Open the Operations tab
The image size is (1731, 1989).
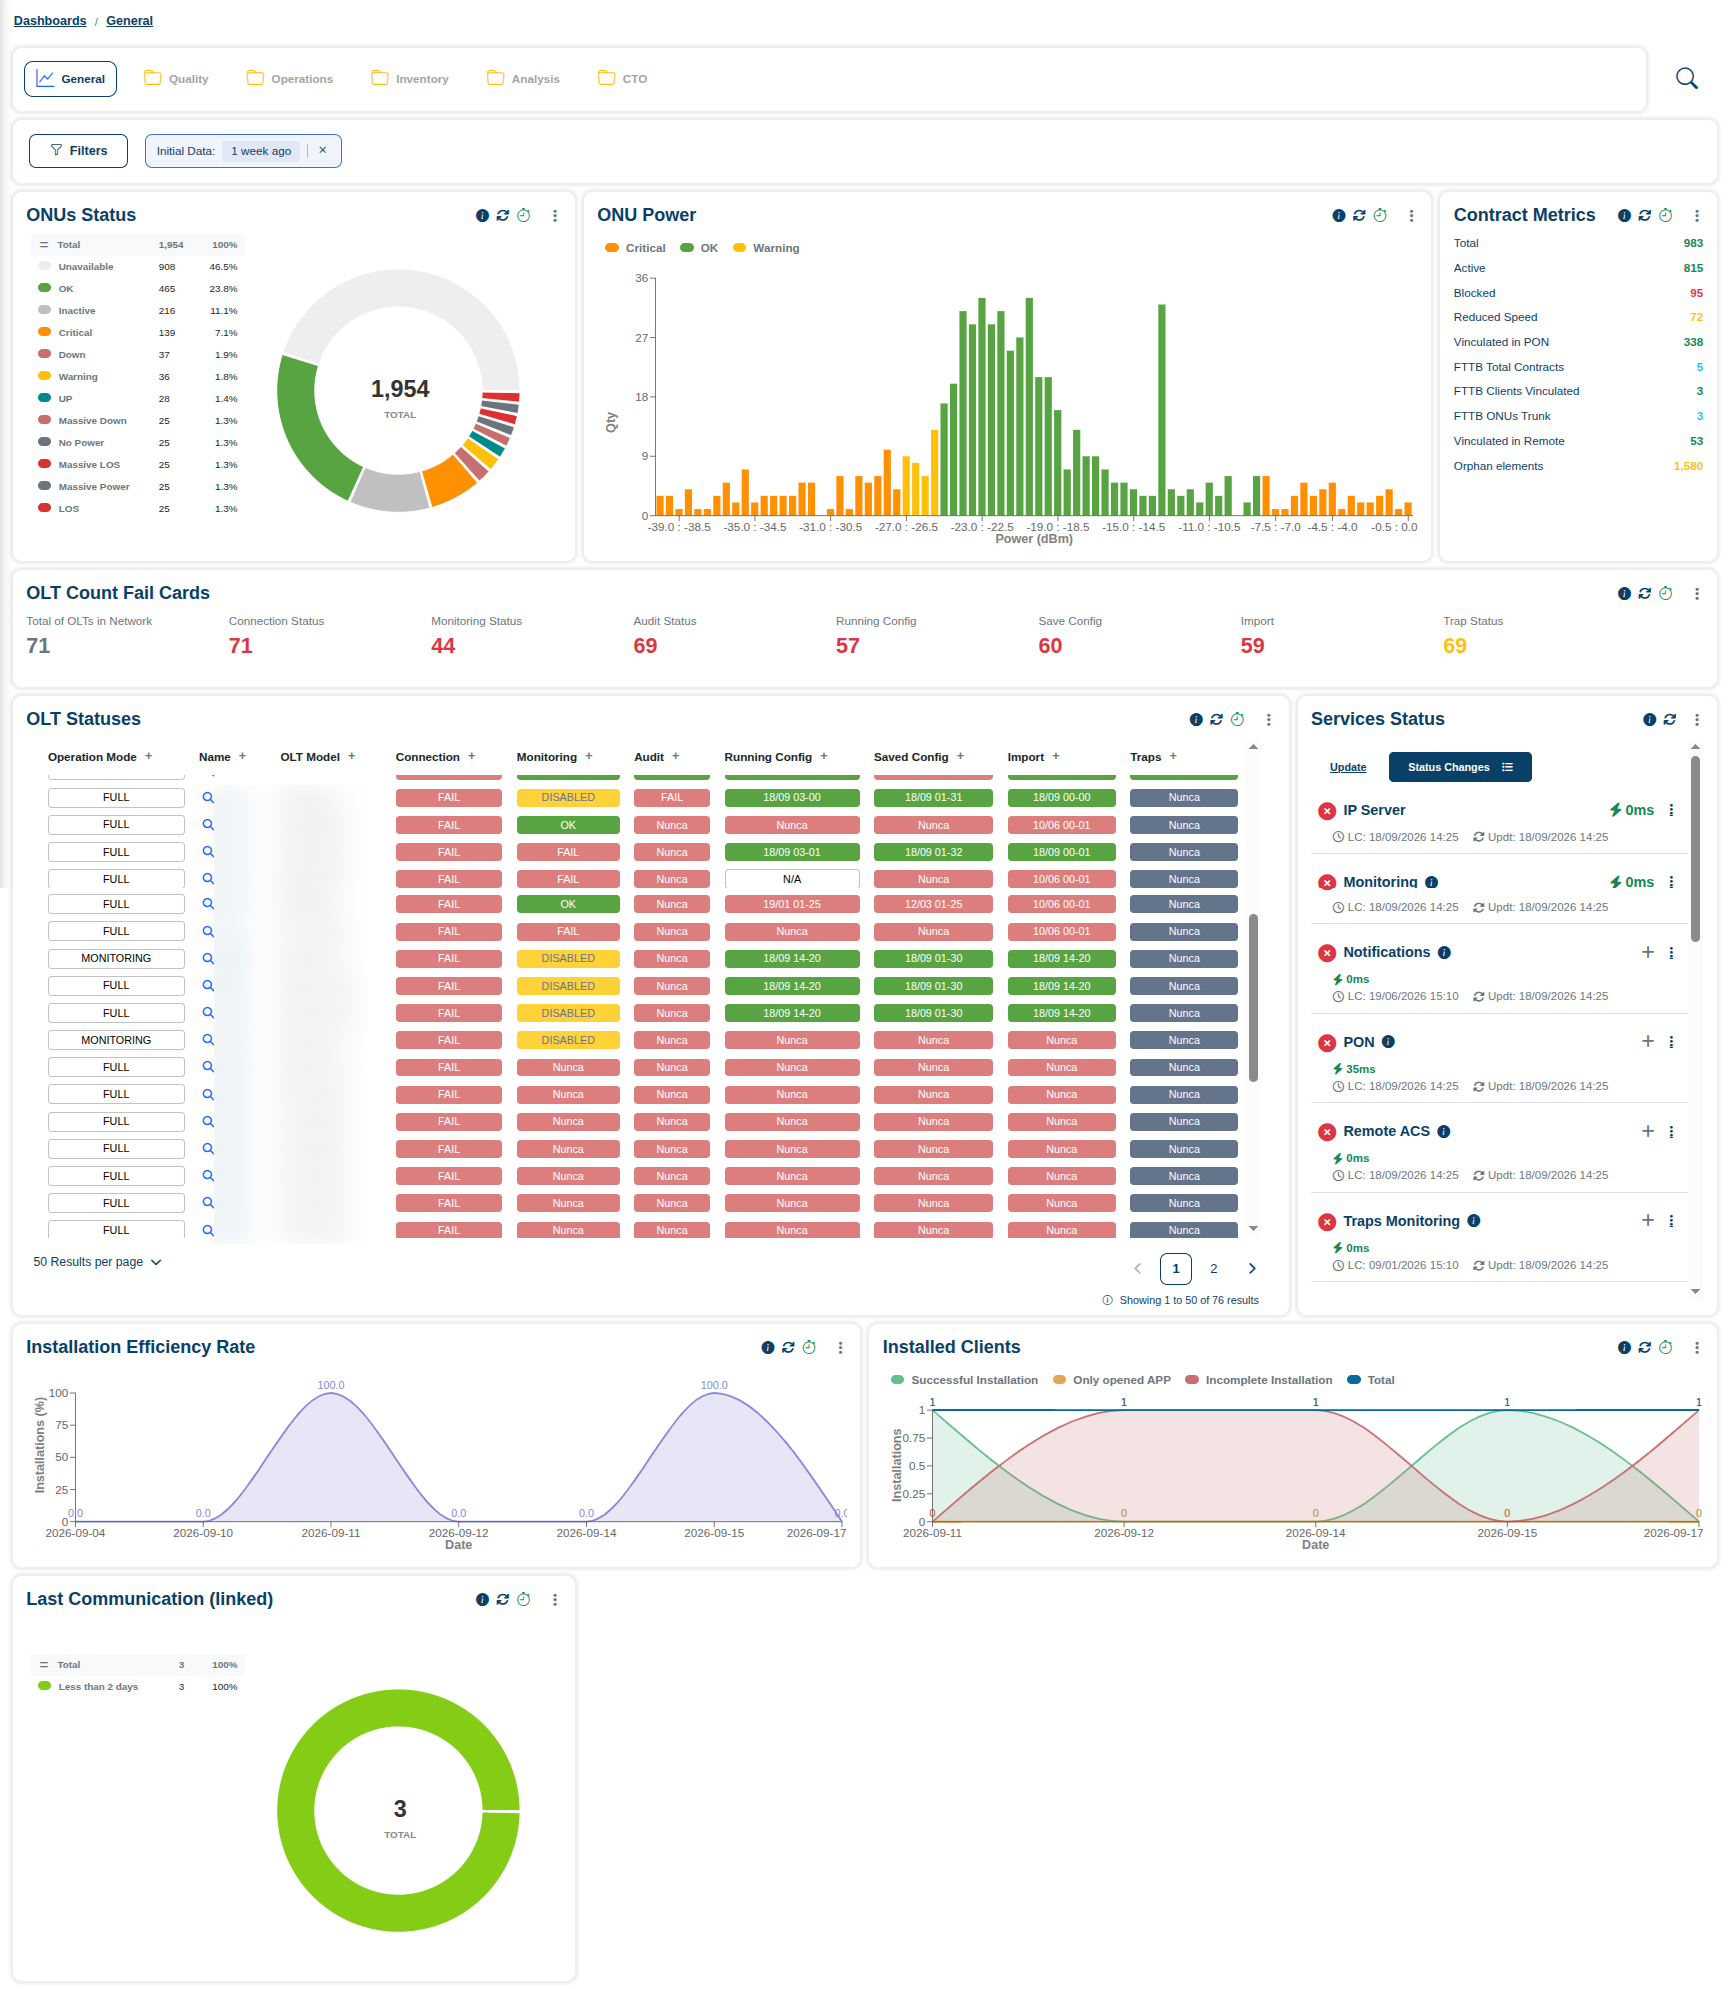tap(290, 78)
